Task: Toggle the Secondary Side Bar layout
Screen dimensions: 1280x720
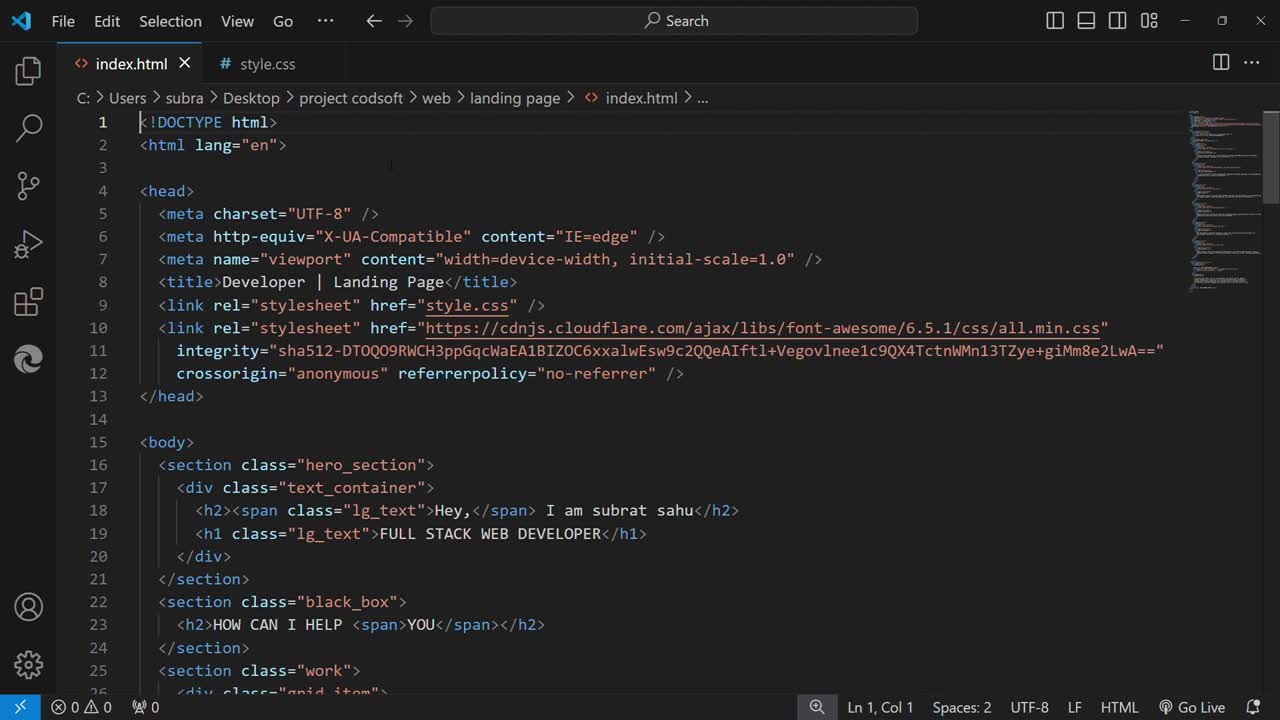Action: (x=1118, y=21)
